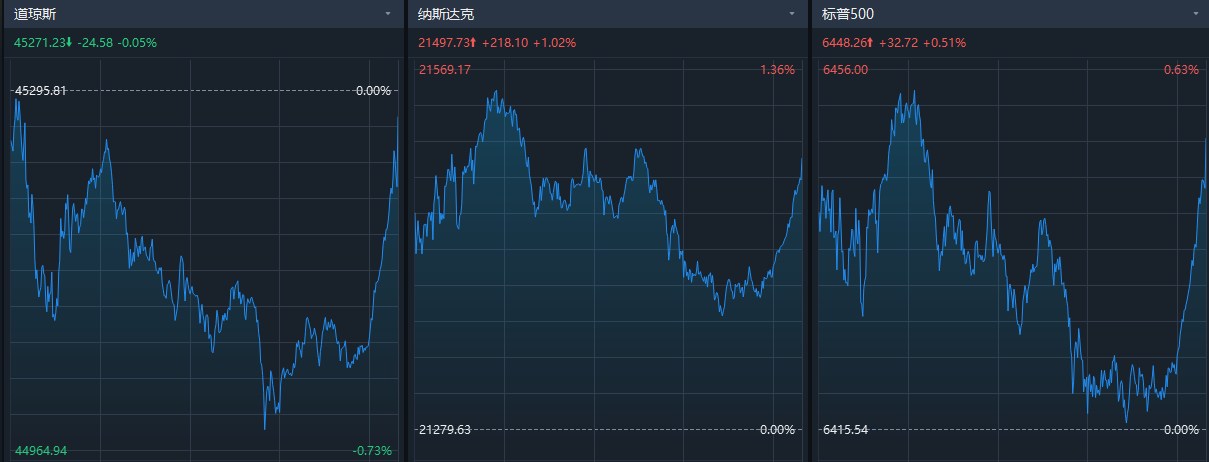Viewport: 1209px width, 462px height.
Task: Expand the 纳斯达克 panel dropdown arrow
Action: 792,14
